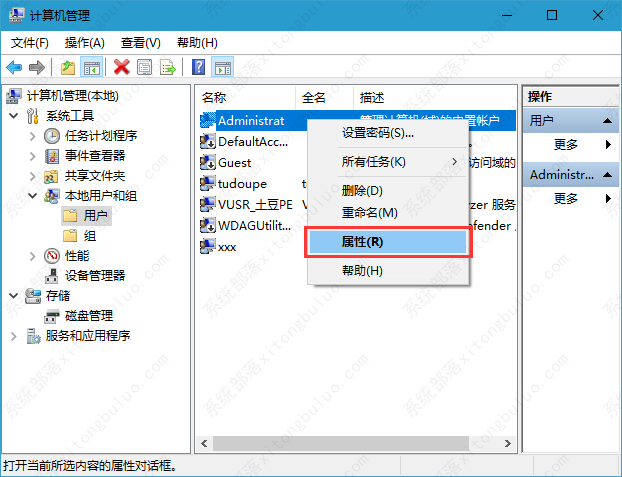The height and width of the screenshot is (477, 622).
Task: Collapse the 用户 section in actions pane
Action: (608, 121)
